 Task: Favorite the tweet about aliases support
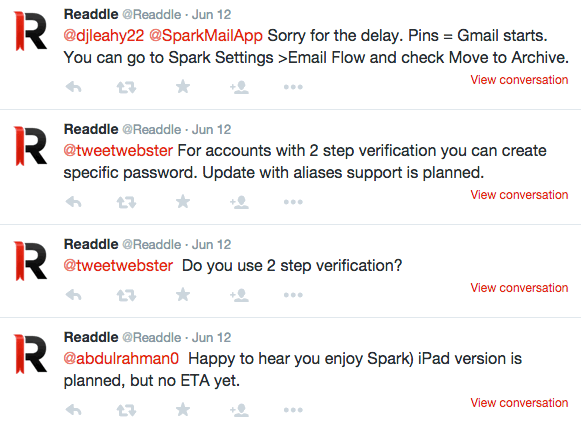point(183,202)
